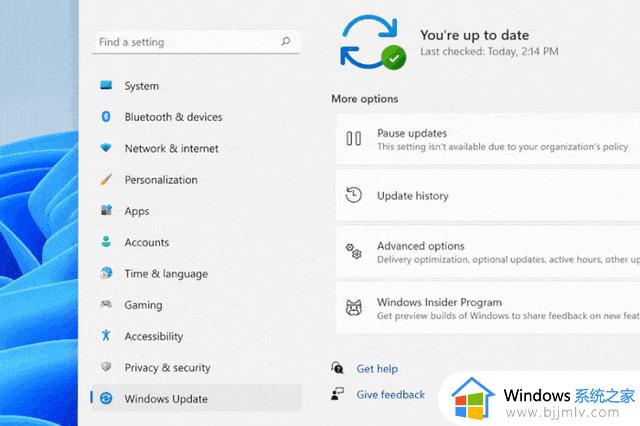The image size is (640, 426).
Task: Click the Bluetooth icon in sidebar
Action: (x=106, y=117)
